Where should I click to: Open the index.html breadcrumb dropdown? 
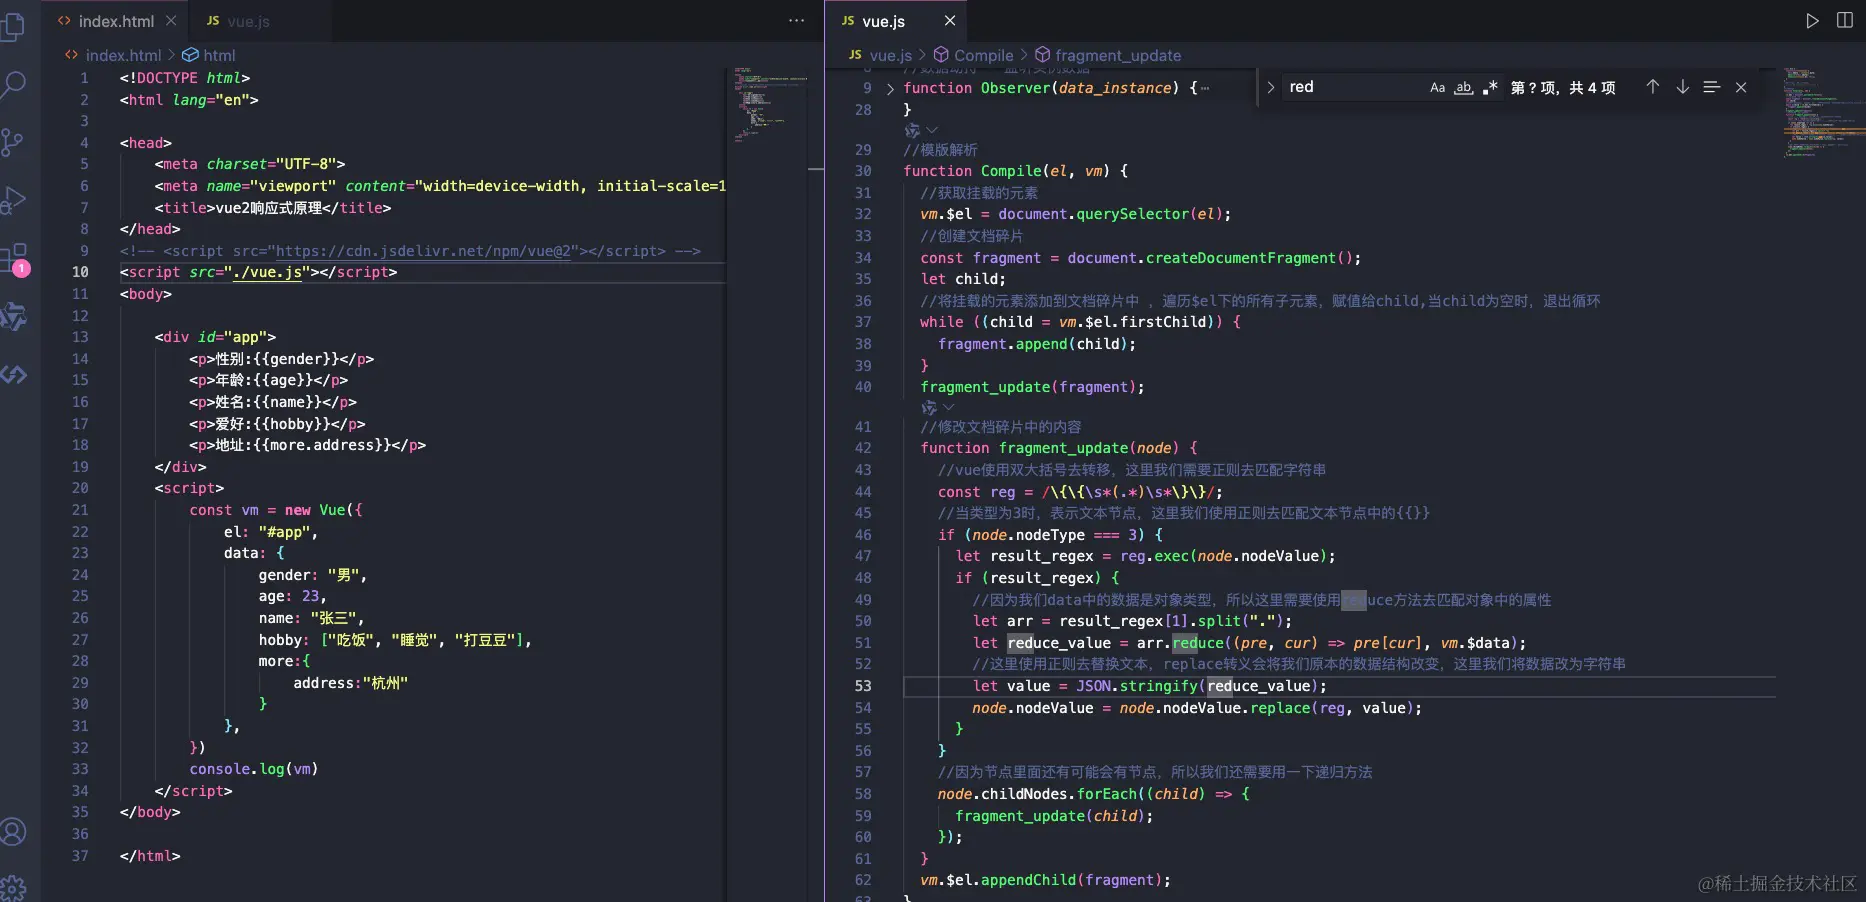tap(113, 56)
